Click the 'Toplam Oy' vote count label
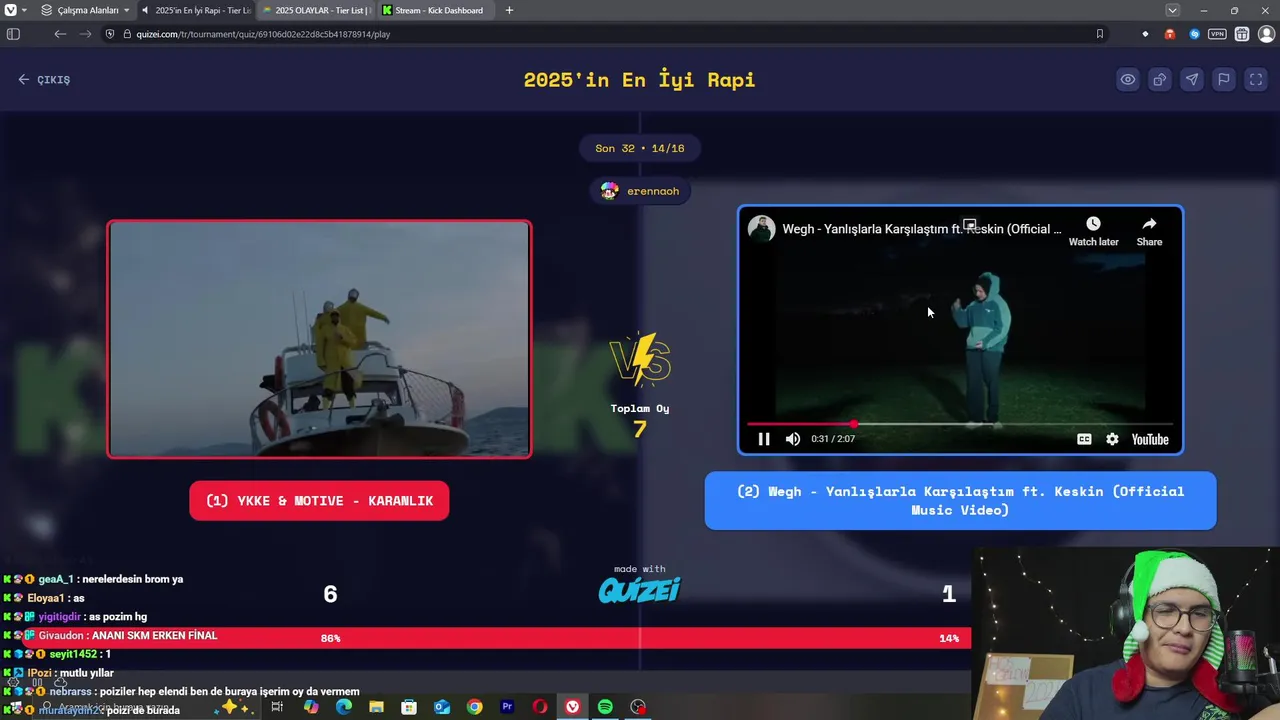The width and height of the screenshot is (1280, 720). [x=640, y=408]
